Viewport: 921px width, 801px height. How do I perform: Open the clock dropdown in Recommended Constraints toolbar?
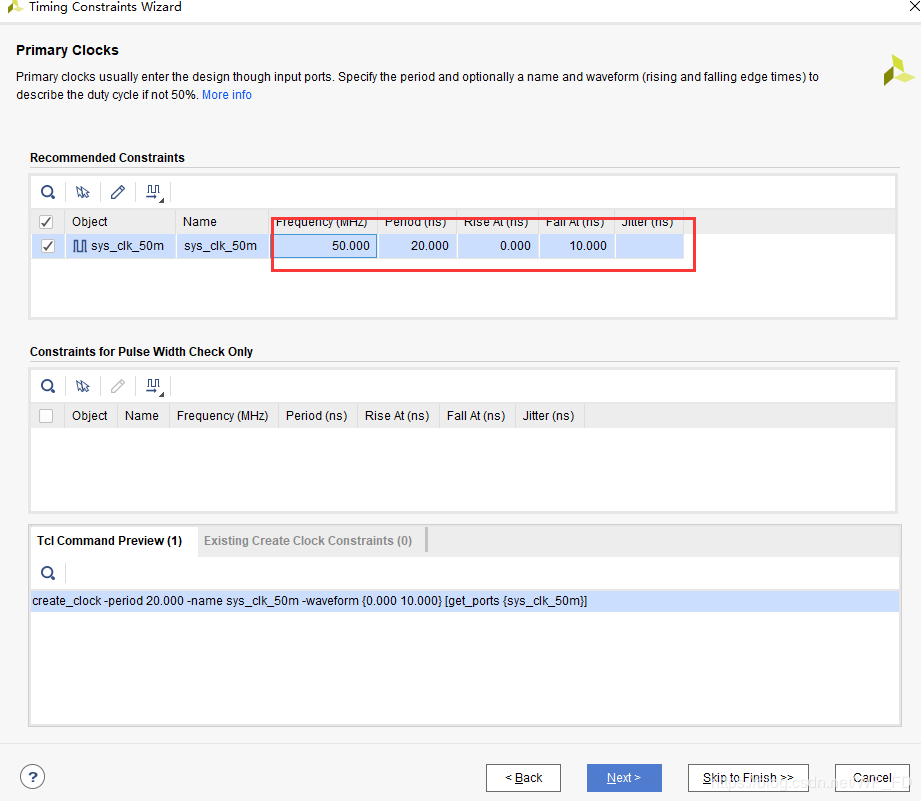(155, 192)
